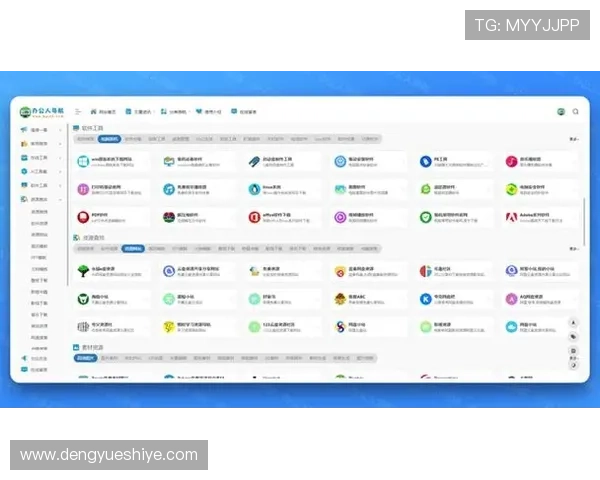Screen dimensions: 600x480
Task: Open the green antivirus shield card
Action: tap(425, 215)
